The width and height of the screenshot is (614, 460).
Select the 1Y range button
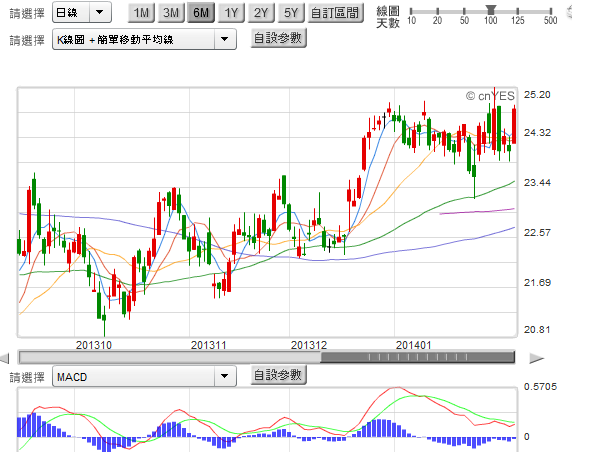[x=231, y=13]
